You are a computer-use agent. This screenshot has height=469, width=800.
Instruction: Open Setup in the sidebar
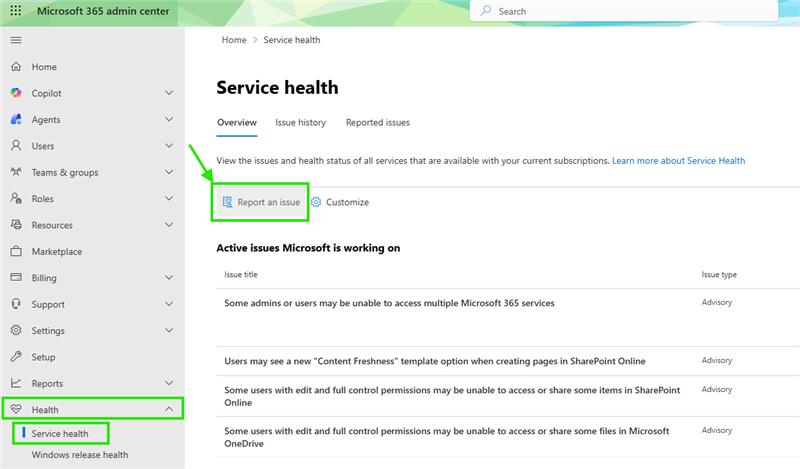43,357
